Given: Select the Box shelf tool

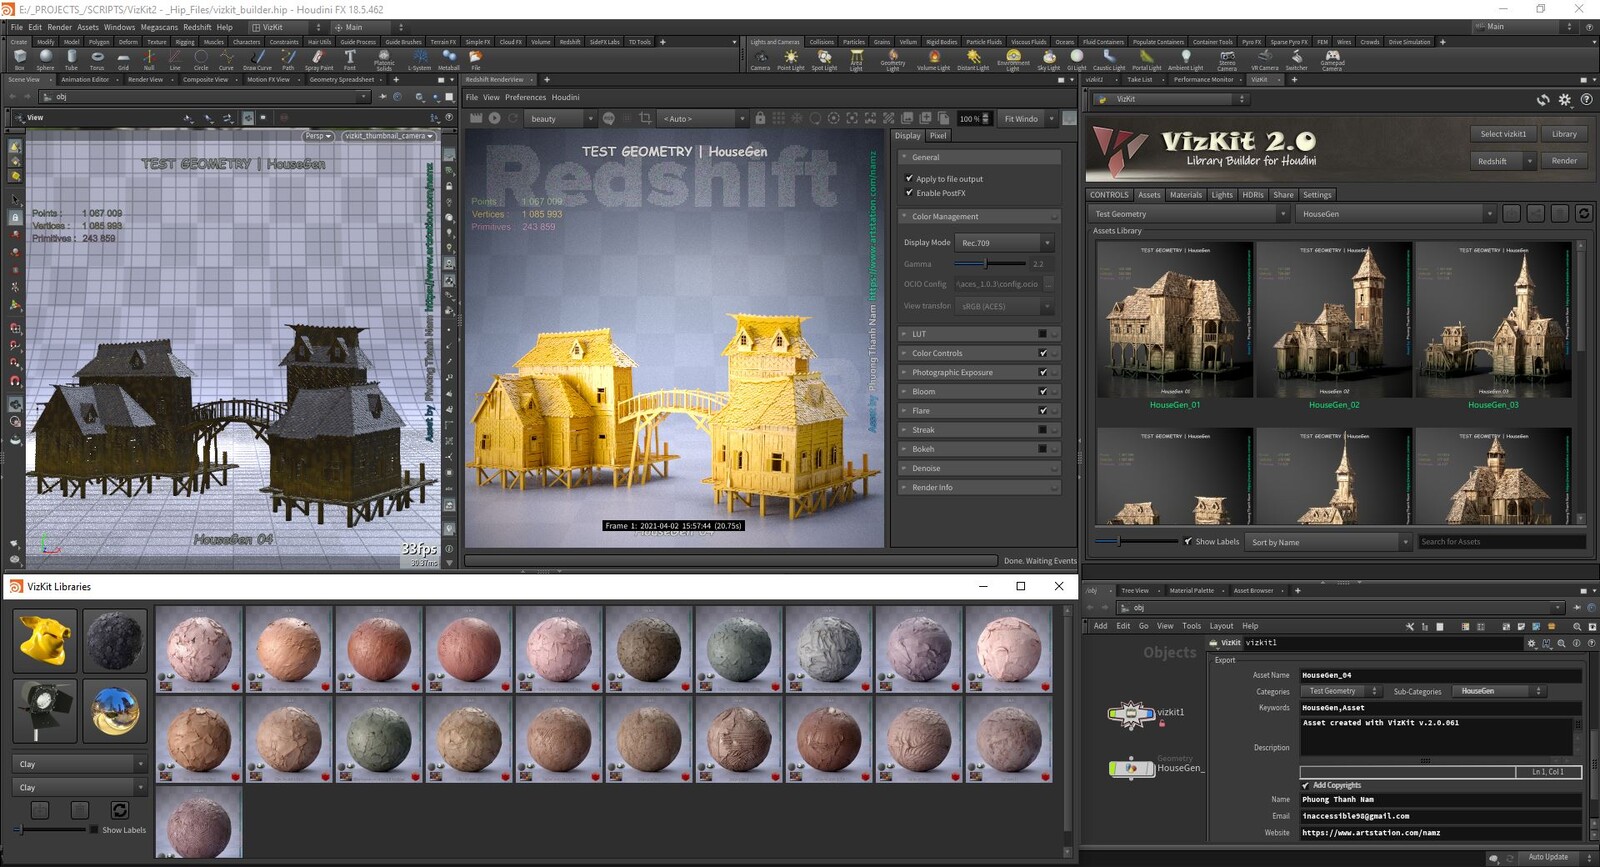Looking at the screenshot, I should coord(19,60).
